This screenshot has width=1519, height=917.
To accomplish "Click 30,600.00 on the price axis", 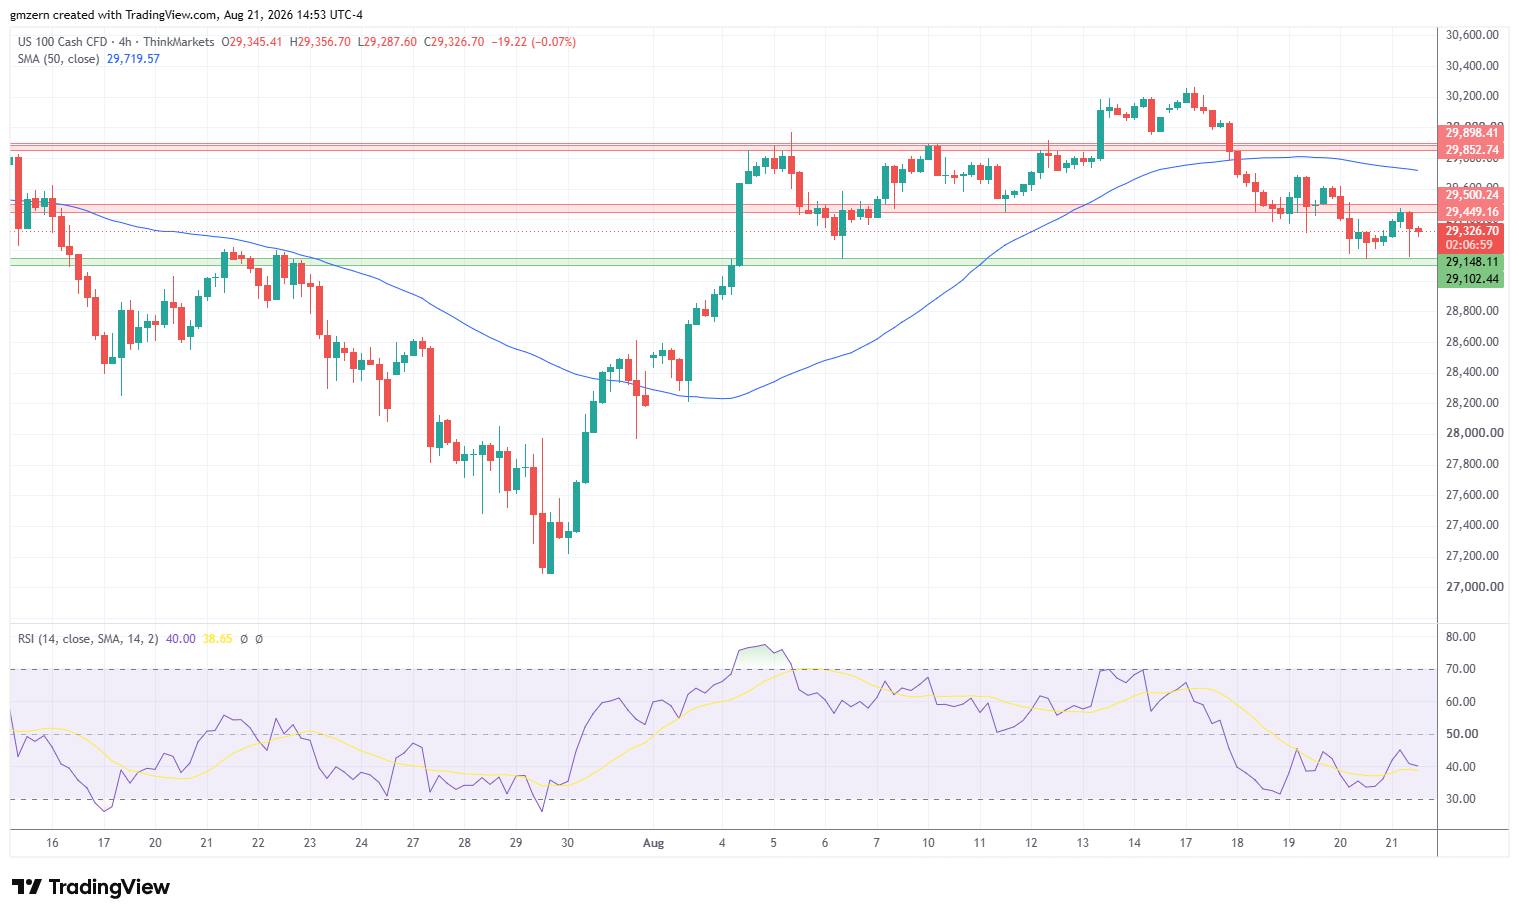I will coord(1472,35).
